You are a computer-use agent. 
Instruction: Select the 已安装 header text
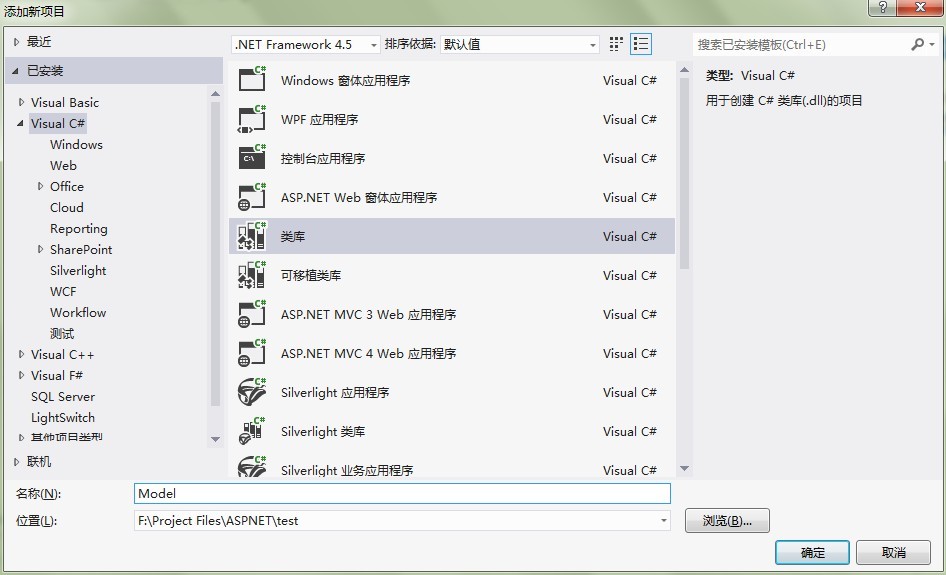point(45,71)
